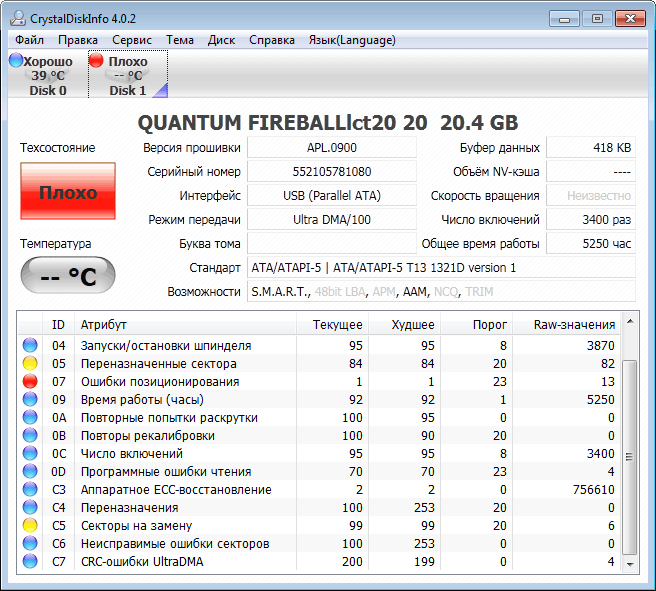
Task: Click the transfer mode field Ultra DMA/100
Action: click(332, 219)
